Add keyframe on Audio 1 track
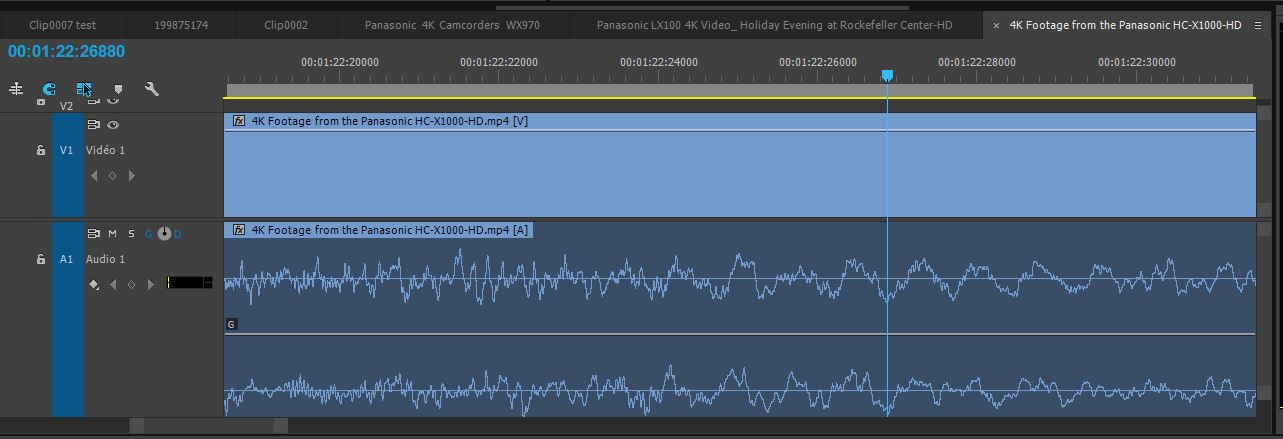The width and height of the screenshot is (1283, 439). point(131,284)
